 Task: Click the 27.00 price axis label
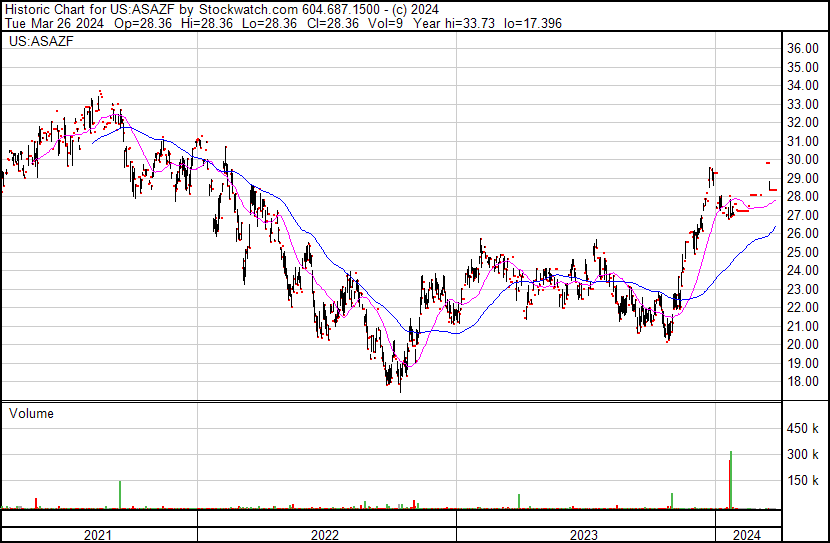point(803,215)
